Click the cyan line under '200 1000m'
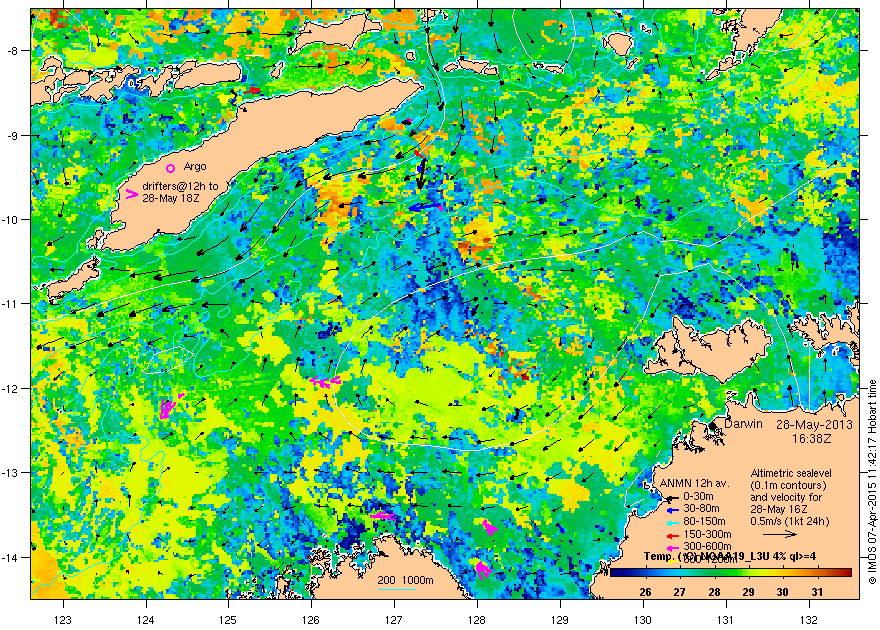The width and height of the screenshot is (880, 630). [x=397, y=589]
